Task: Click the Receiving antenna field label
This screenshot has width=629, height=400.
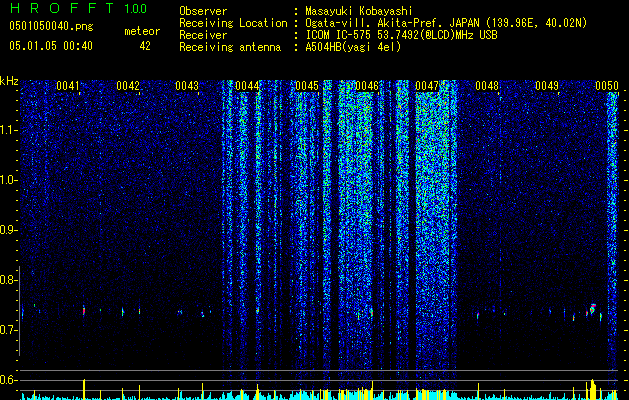Action: coord(230,47)
